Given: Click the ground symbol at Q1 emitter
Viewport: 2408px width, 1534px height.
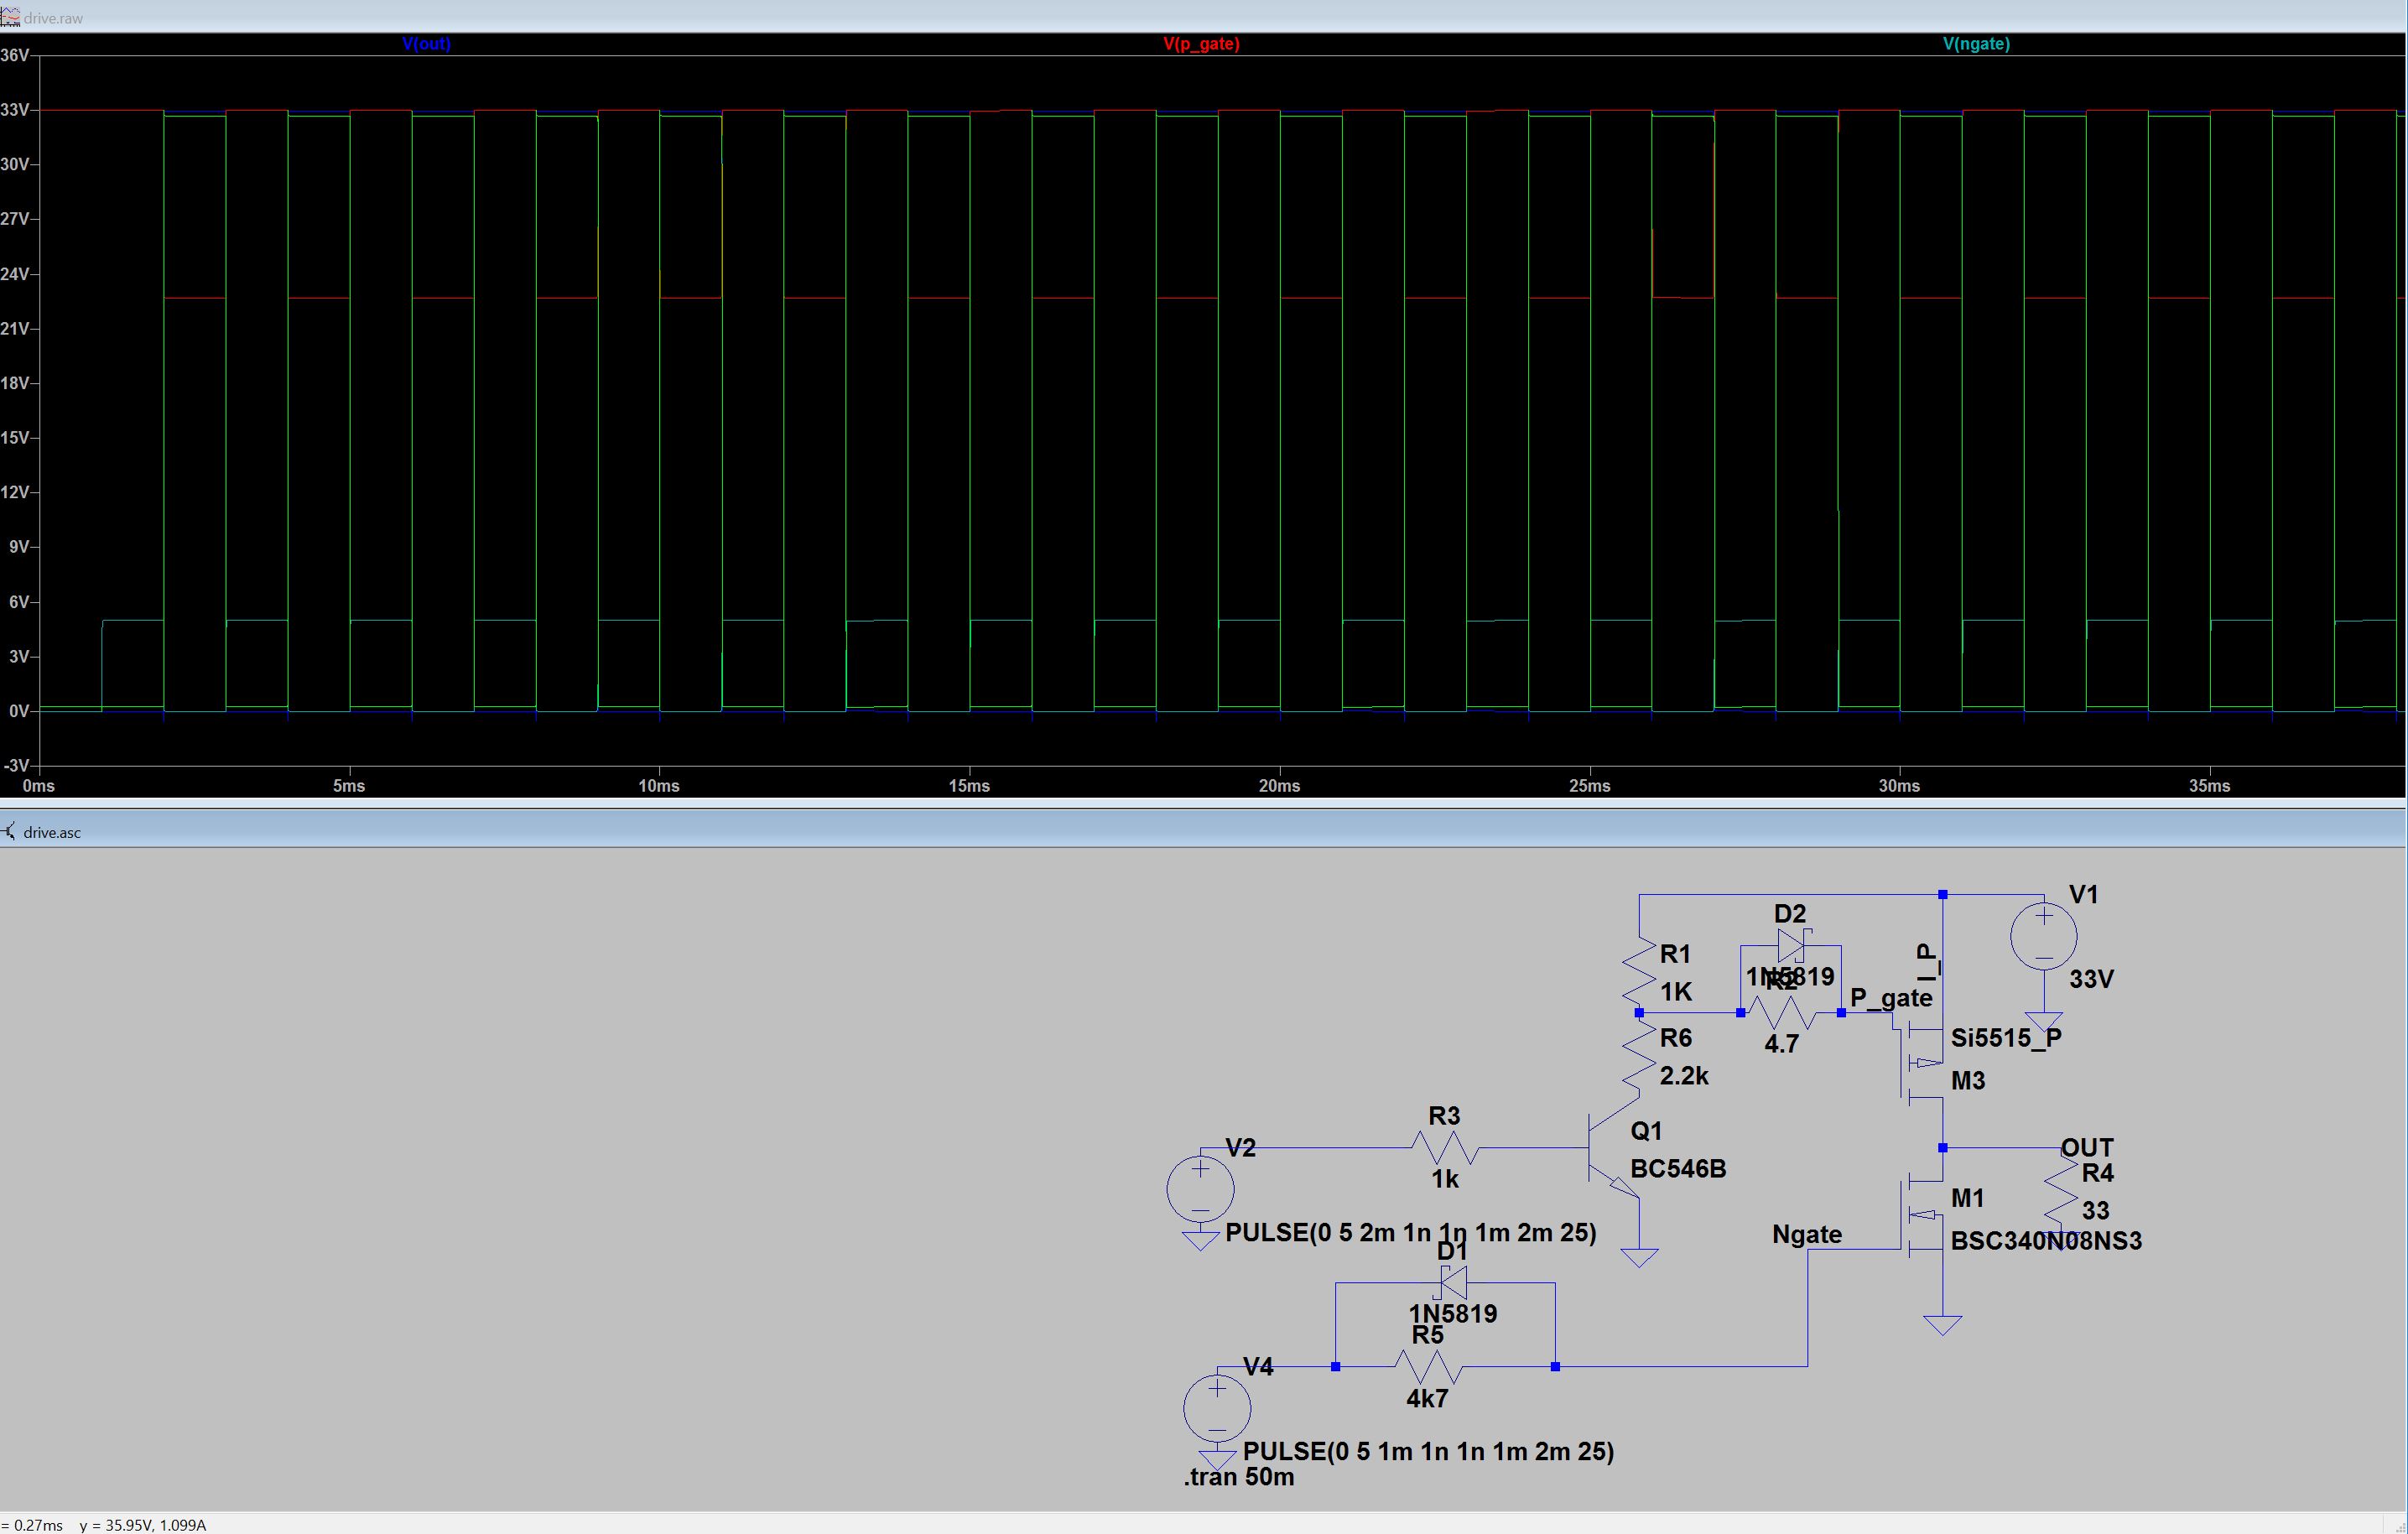Looking at the screenshot, I should click(x=1639, y=1257).
